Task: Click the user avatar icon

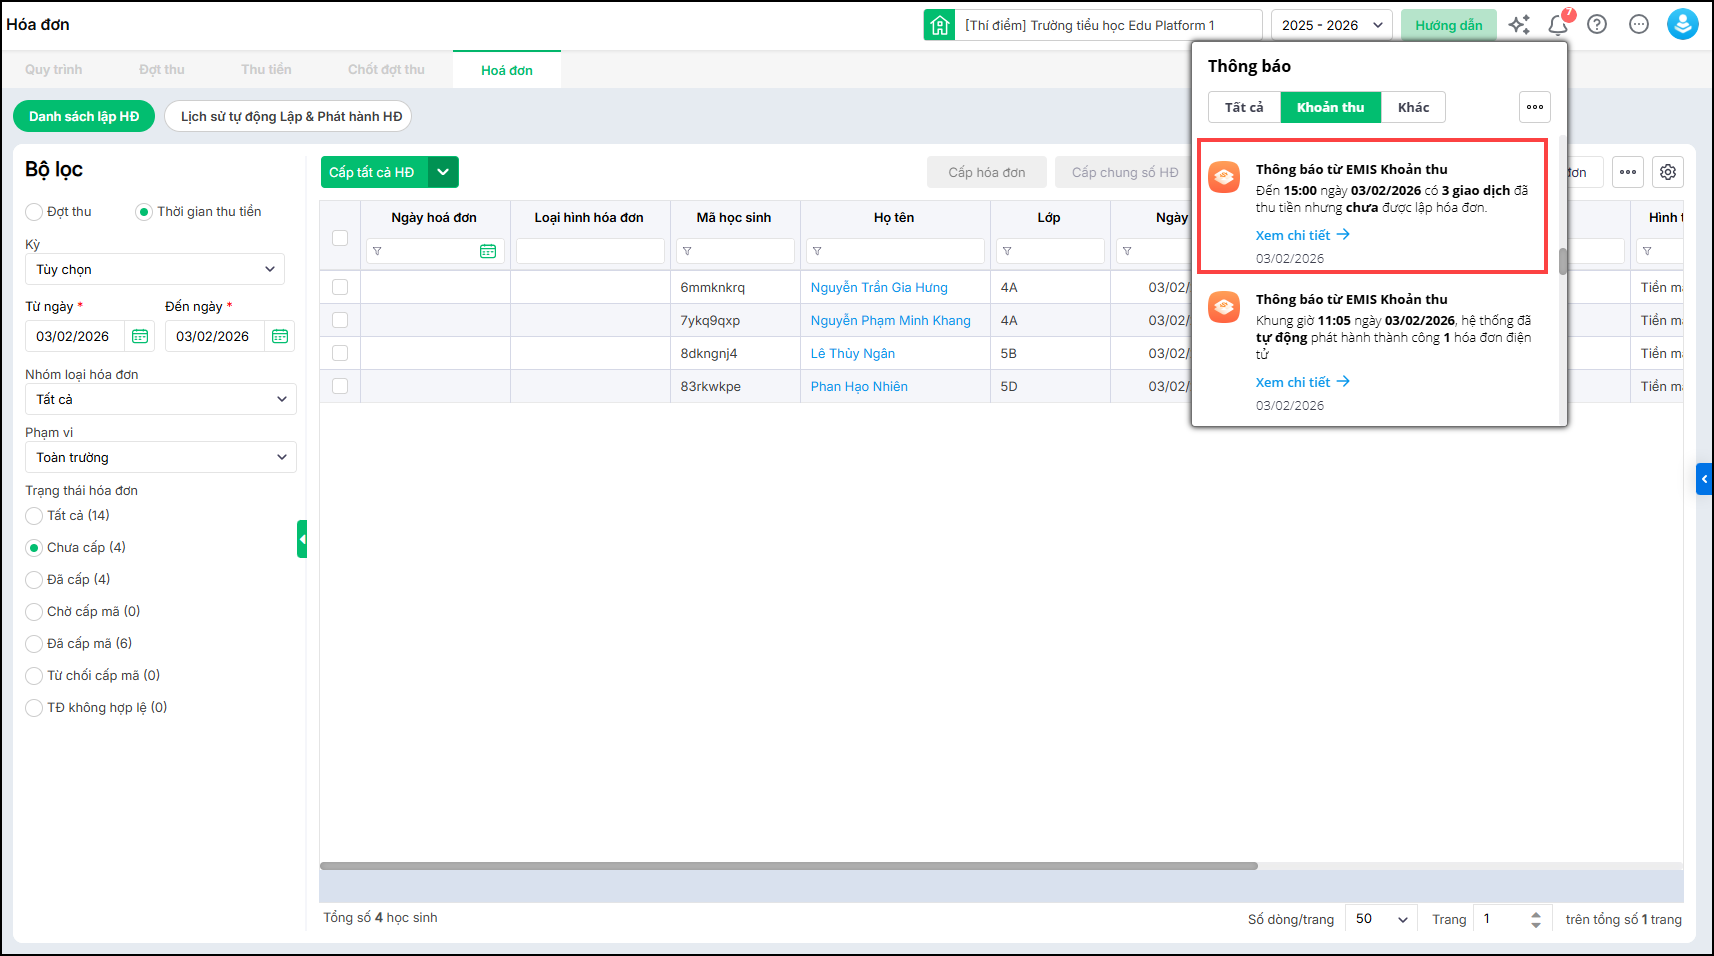Action: pyautogui.click(x=1682, y=25)
